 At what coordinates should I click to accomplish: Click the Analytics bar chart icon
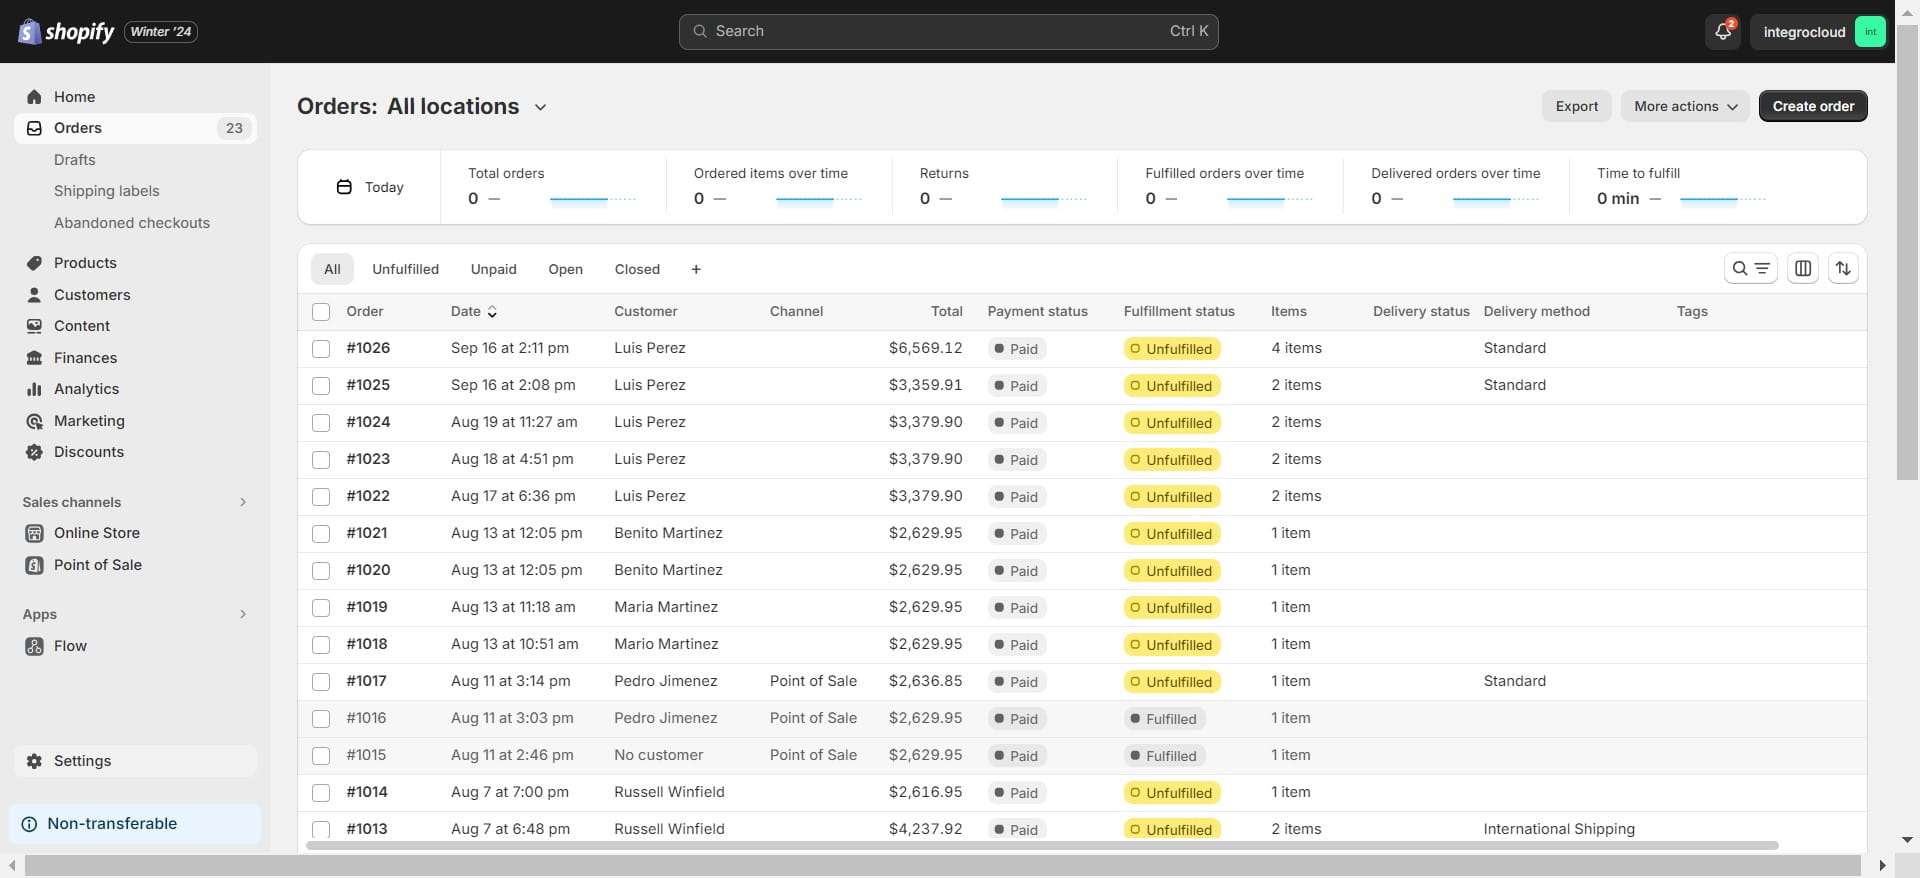tap(34, 389)
